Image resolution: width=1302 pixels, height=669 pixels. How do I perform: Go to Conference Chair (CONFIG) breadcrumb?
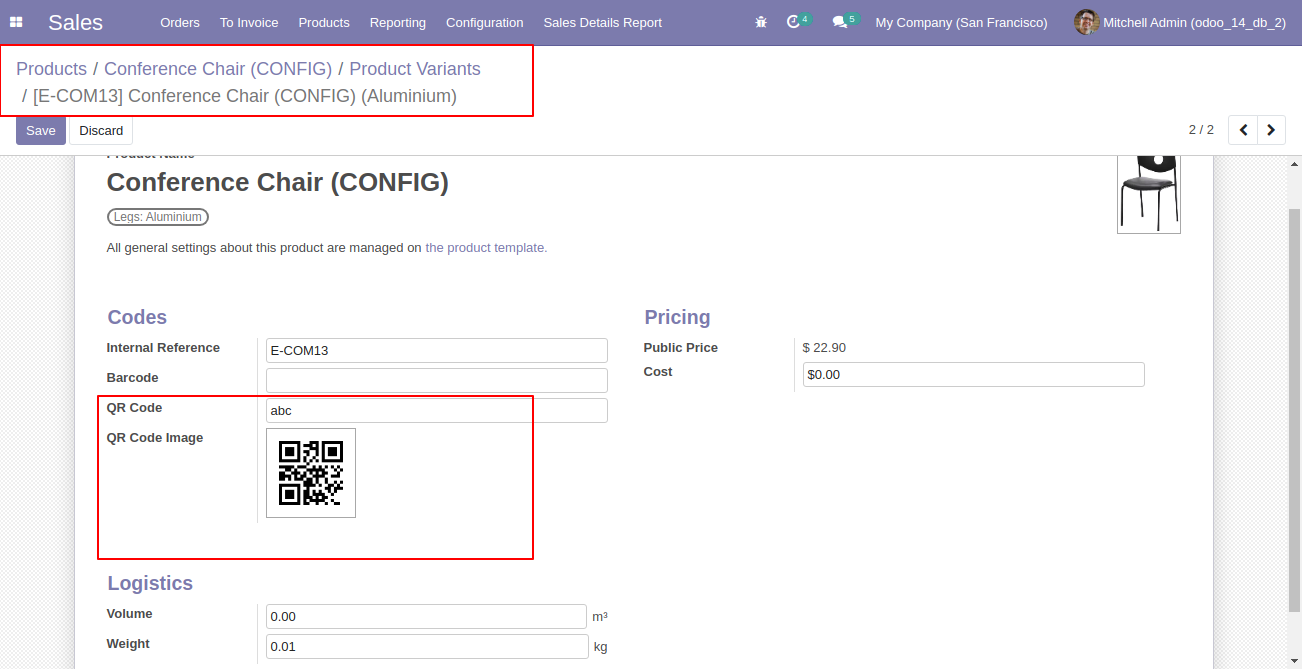tap(218, 69)
